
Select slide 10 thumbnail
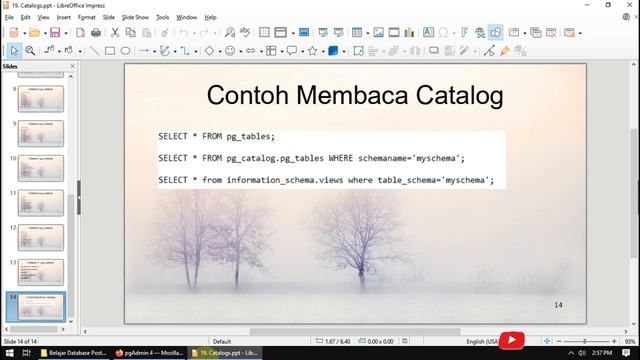(41, 168)
